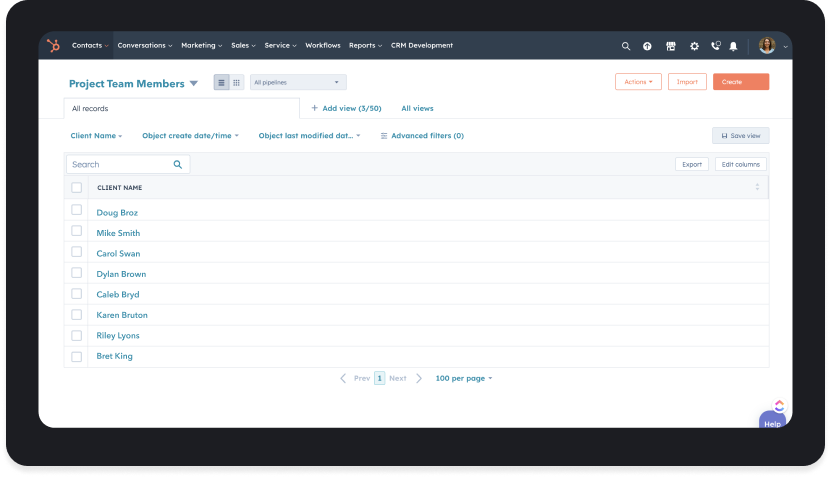Click the user profile avatar
The height and width of the screenshot is (478, 831).
click(x=767, y=46)
